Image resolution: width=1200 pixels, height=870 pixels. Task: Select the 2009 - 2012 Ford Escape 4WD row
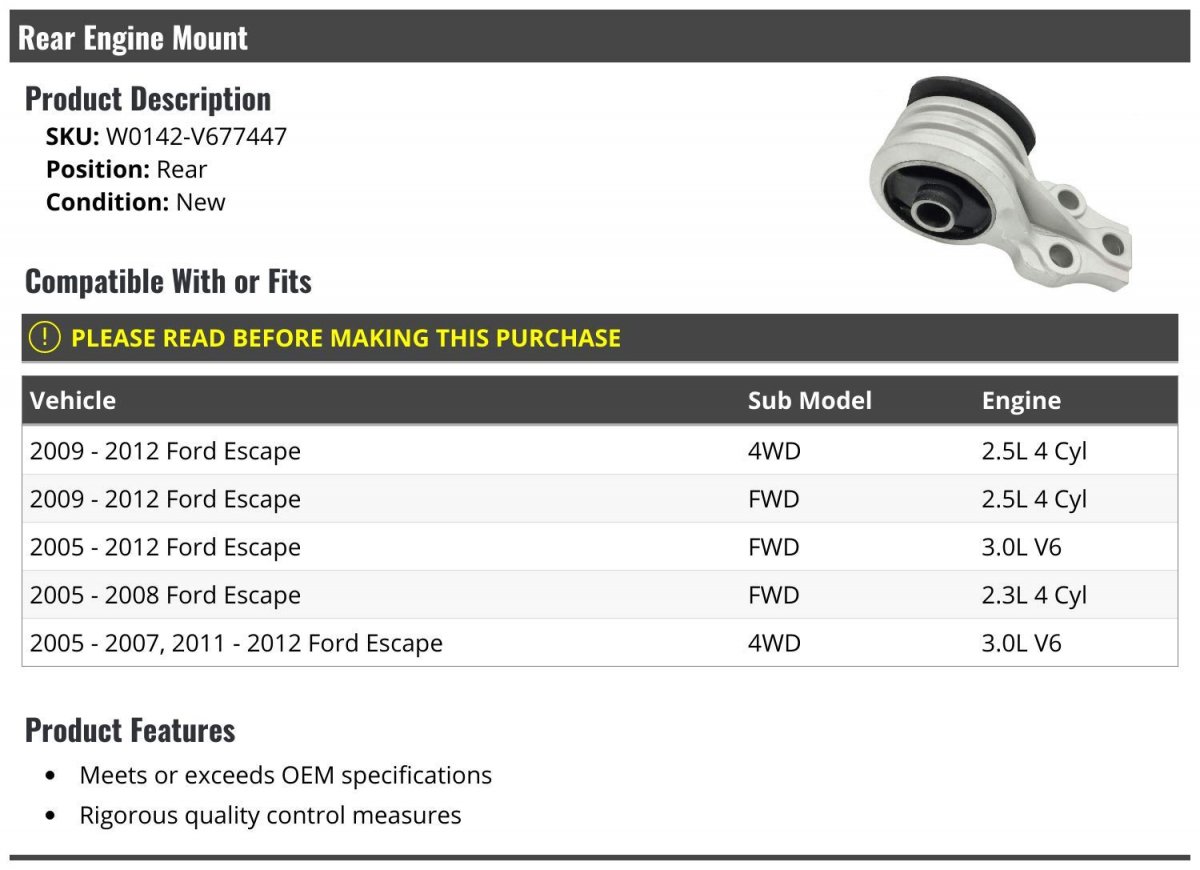point(600,451)
